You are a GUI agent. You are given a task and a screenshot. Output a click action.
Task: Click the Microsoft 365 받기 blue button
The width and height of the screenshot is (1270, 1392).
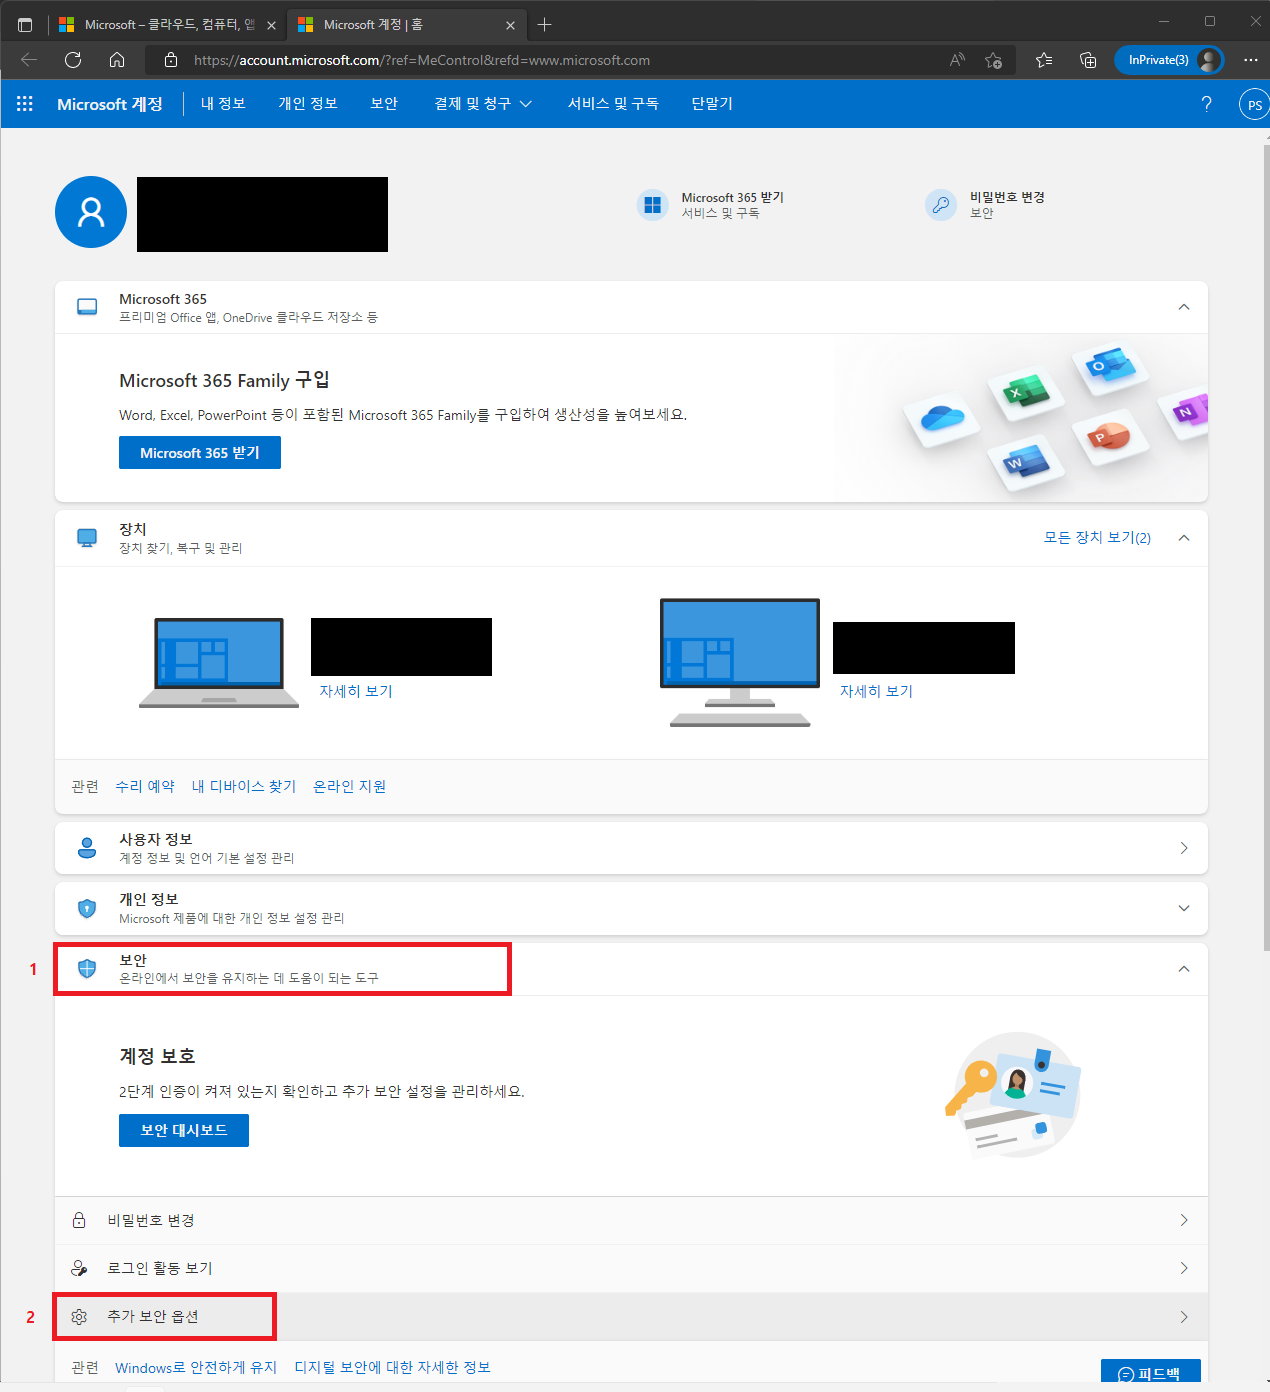(x=200, y=452)
